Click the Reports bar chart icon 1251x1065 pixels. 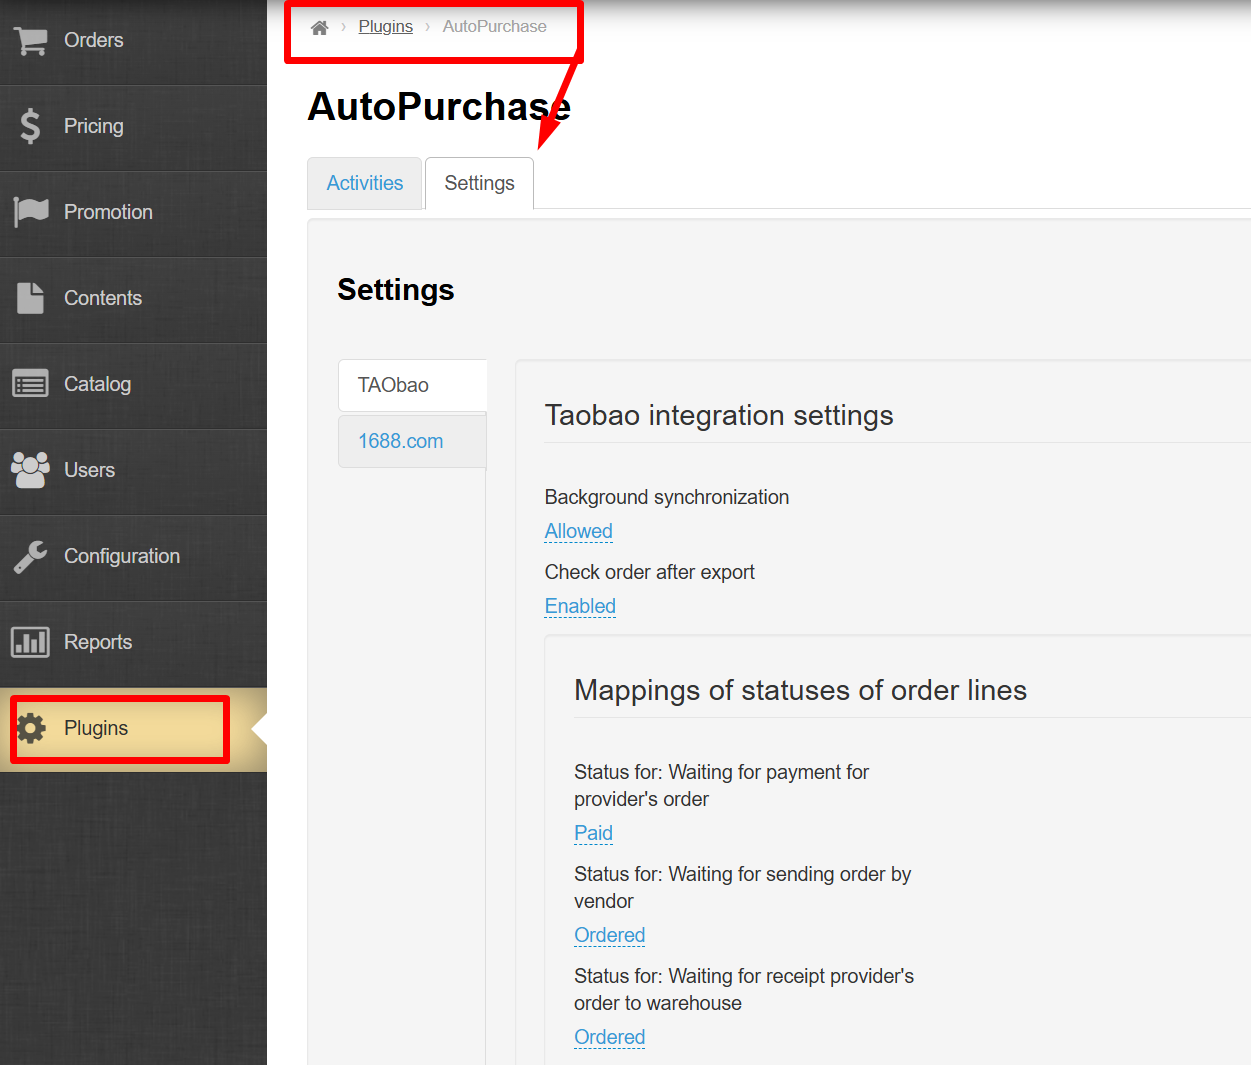pyautogui.click(x=30, y=642)
